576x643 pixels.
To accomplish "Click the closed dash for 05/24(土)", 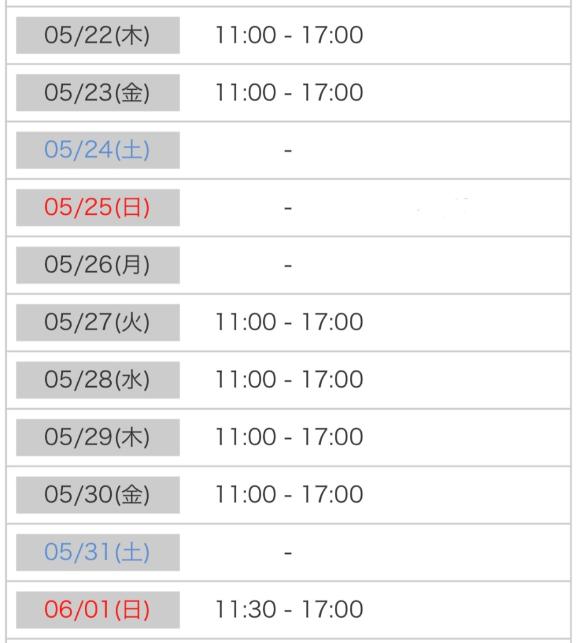I will [288, 151].
